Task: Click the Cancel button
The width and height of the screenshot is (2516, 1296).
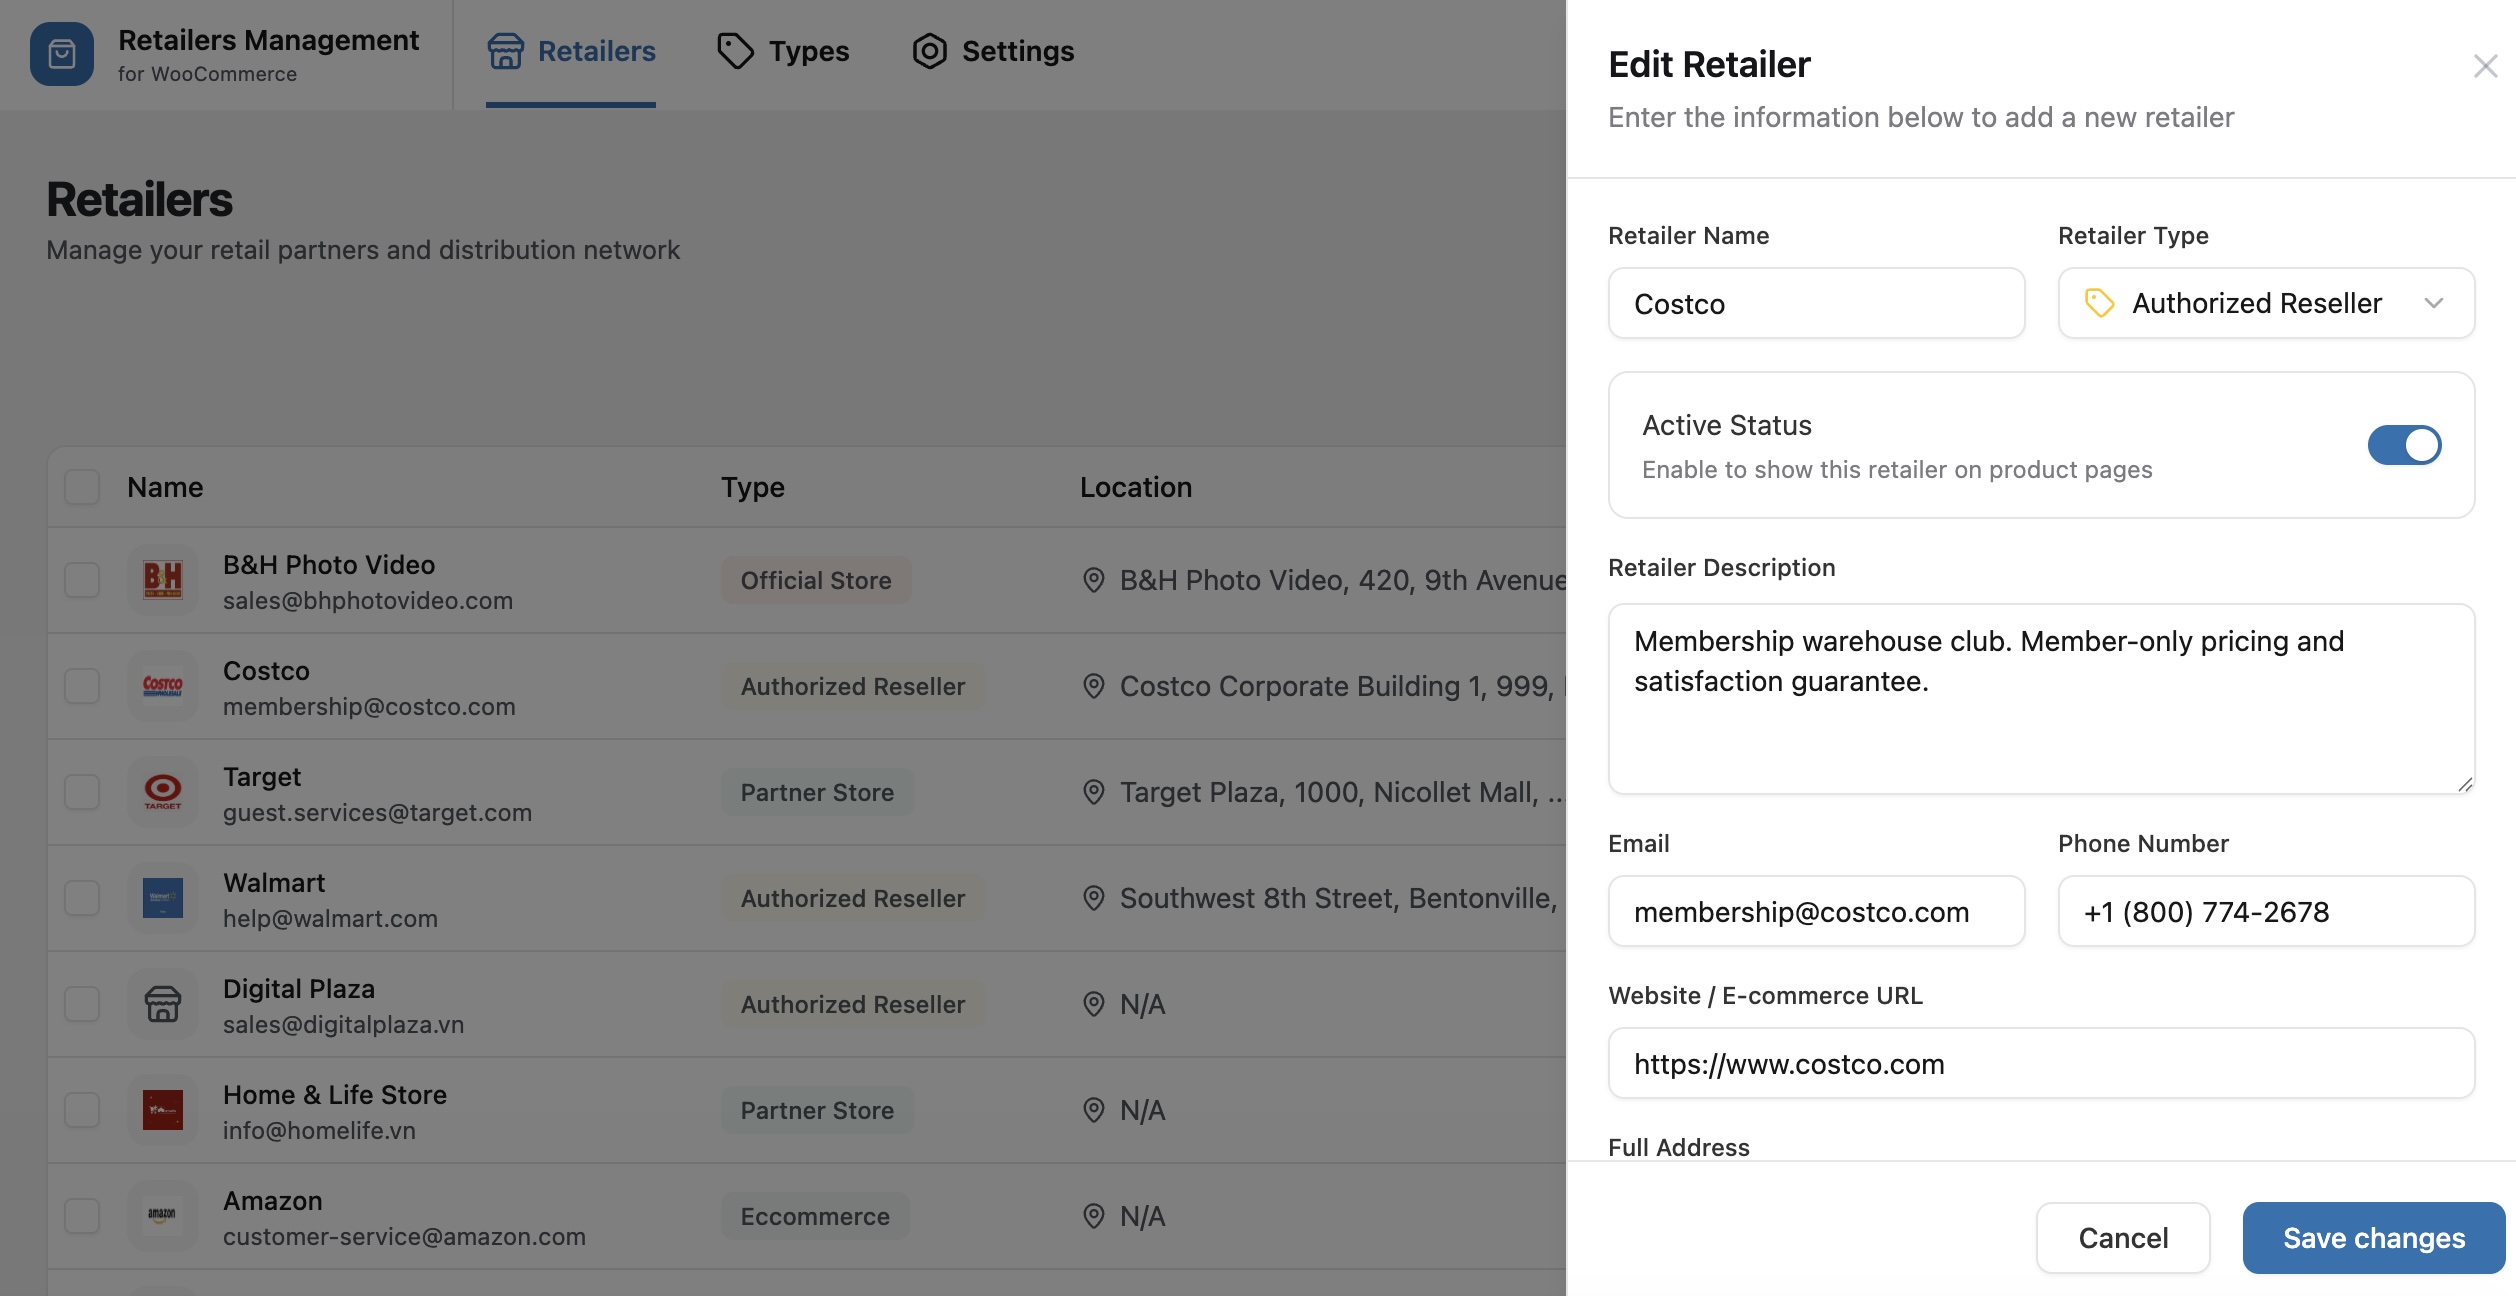Action: tap(2122, 1237)
